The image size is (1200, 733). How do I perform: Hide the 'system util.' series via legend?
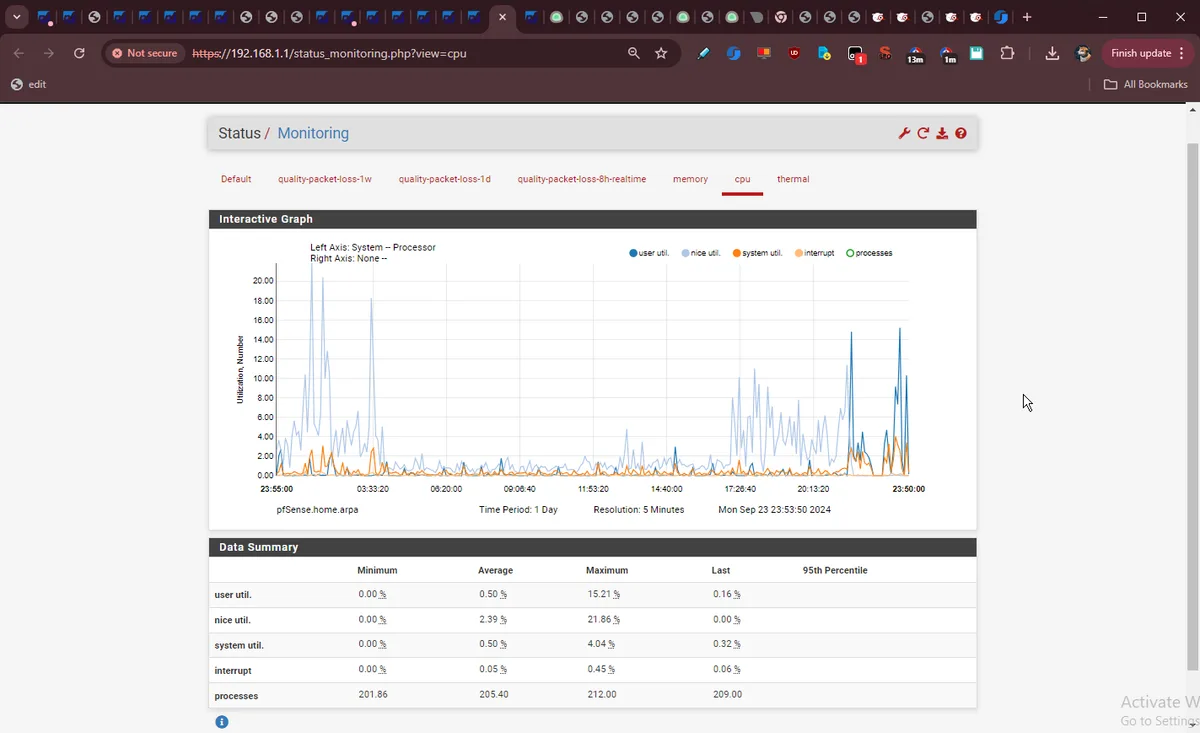coord(757,253)
